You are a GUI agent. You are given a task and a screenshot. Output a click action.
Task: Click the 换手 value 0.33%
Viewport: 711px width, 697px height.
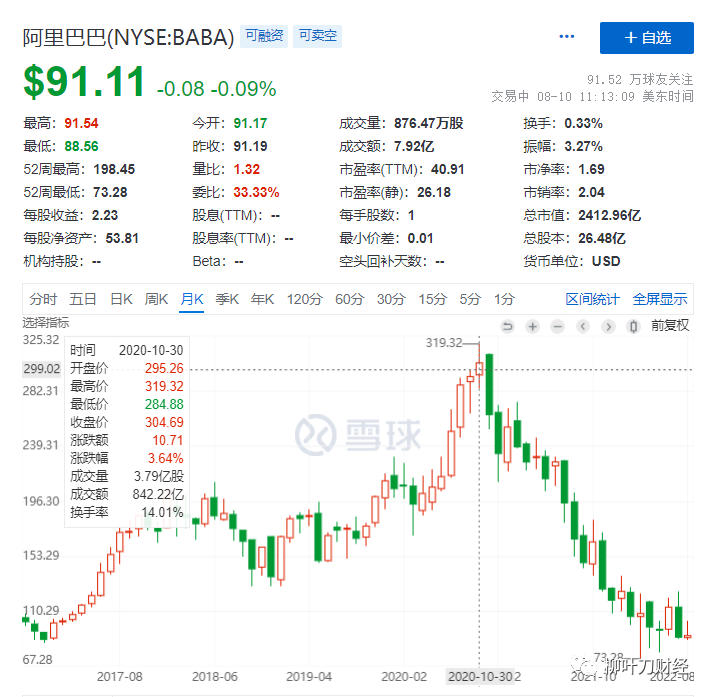pyautogui.click(x=584, y=123)
